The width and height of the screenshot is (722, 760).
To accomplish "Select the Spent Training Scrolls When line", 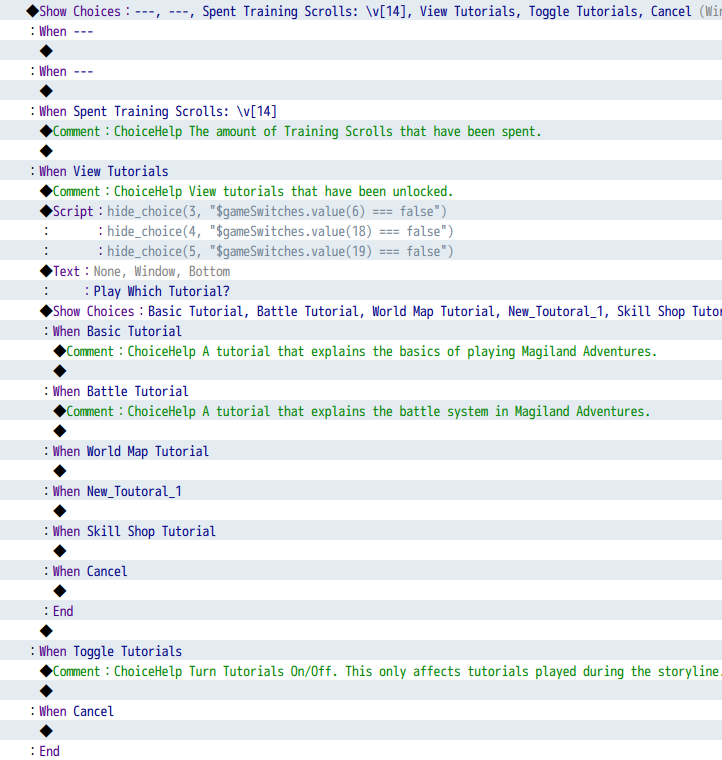I will [x=361, y=111].
